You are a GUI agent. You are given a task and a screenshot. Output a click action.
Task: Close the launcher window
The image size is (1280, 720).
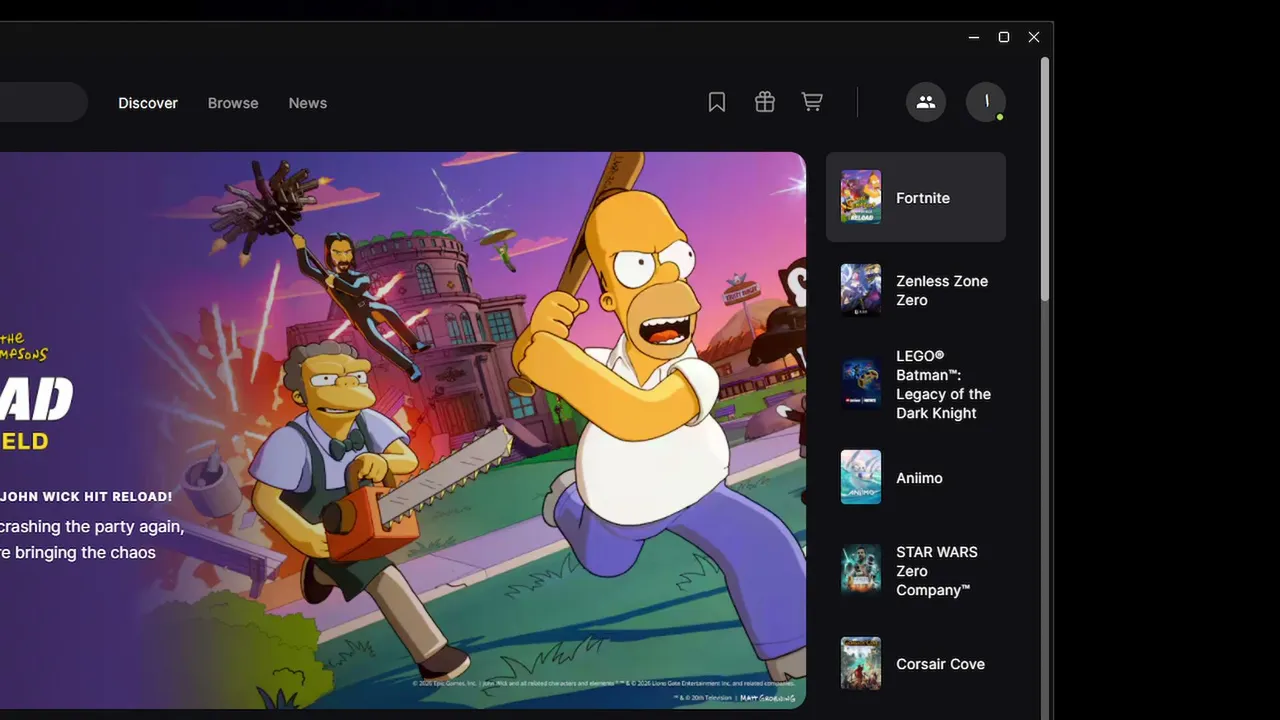(x=1034, y=37)
